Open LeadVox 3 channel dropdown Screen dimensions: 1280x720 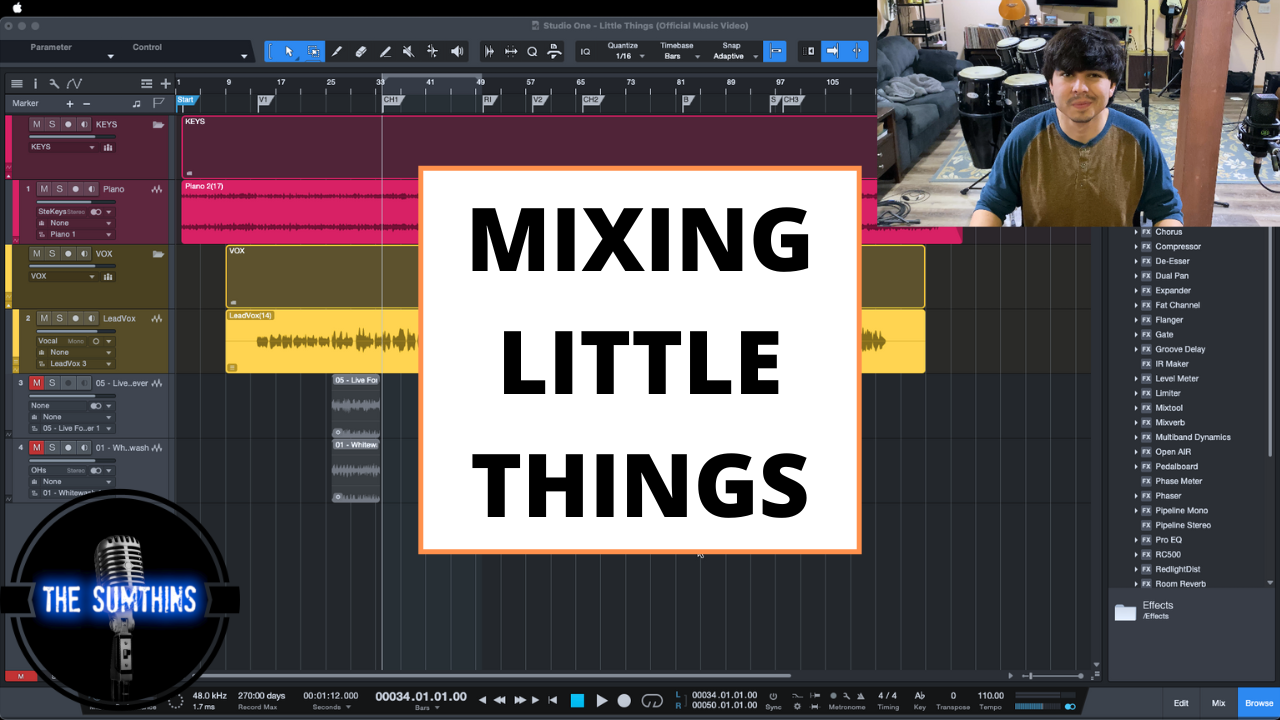coord(74,364)
